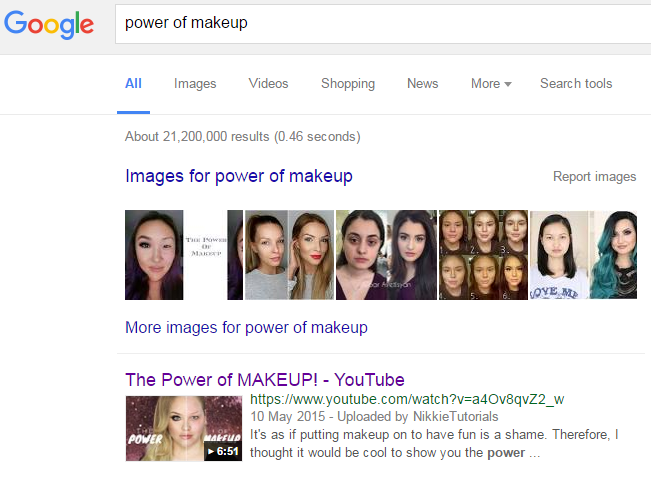Focus the search box containing power of makeup
This screenshot has height=477, width=651.
[x=383, y=24]
